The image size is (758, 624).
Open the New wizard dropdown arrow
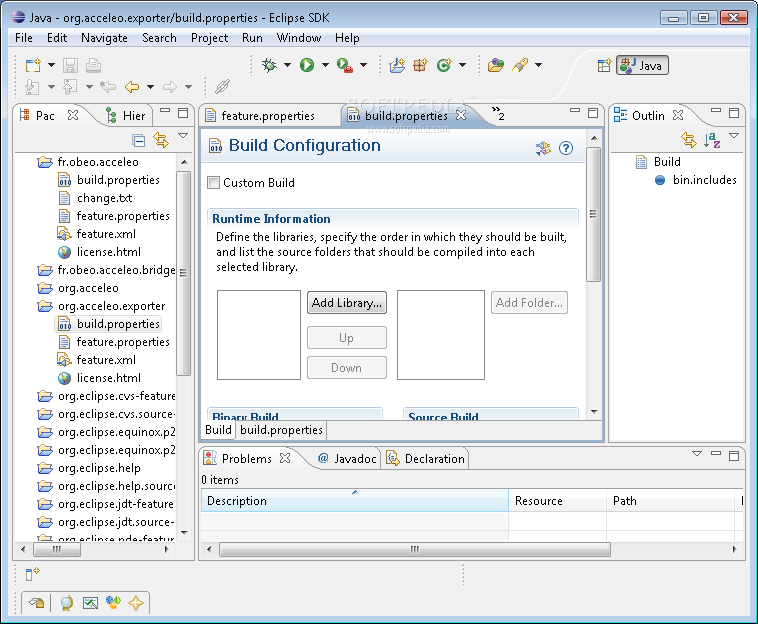point(51,65)
